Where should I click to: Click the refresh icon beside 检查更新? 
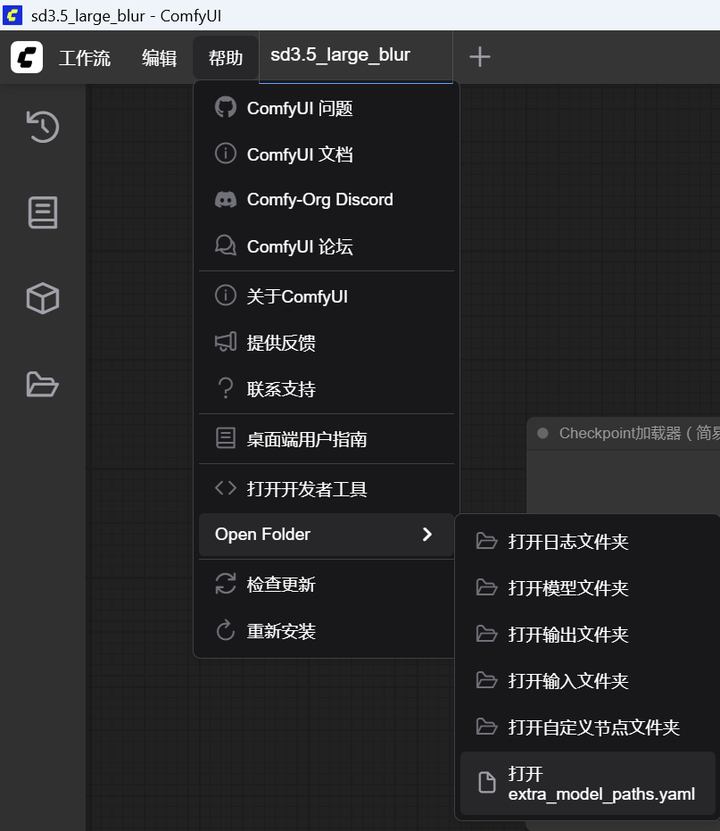(x=225, y=584)
